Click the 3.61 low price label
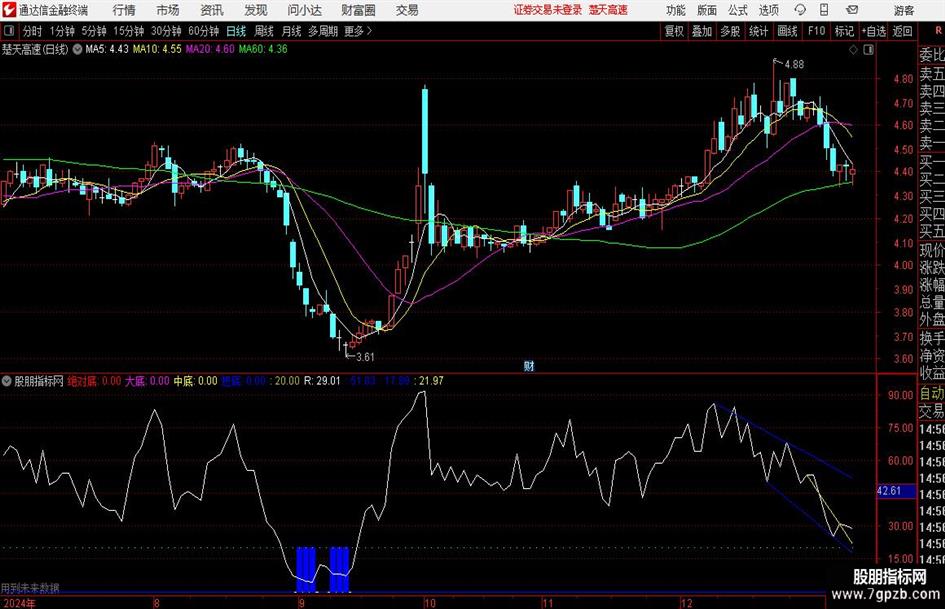Image resolution: width=945 pixels, height=609 pixels. 365,357
